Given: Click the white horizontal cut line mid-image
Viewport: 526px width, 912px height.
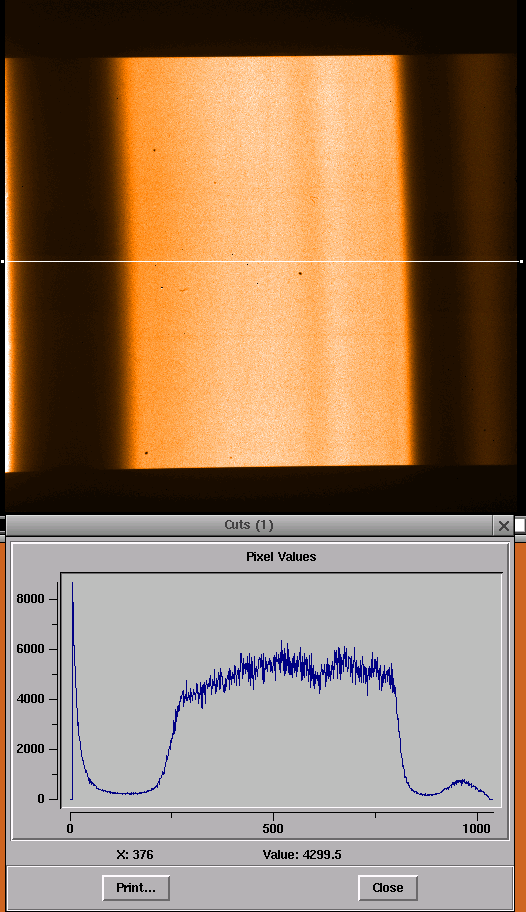Looking at the screenshot, I should tap(262, 262).
